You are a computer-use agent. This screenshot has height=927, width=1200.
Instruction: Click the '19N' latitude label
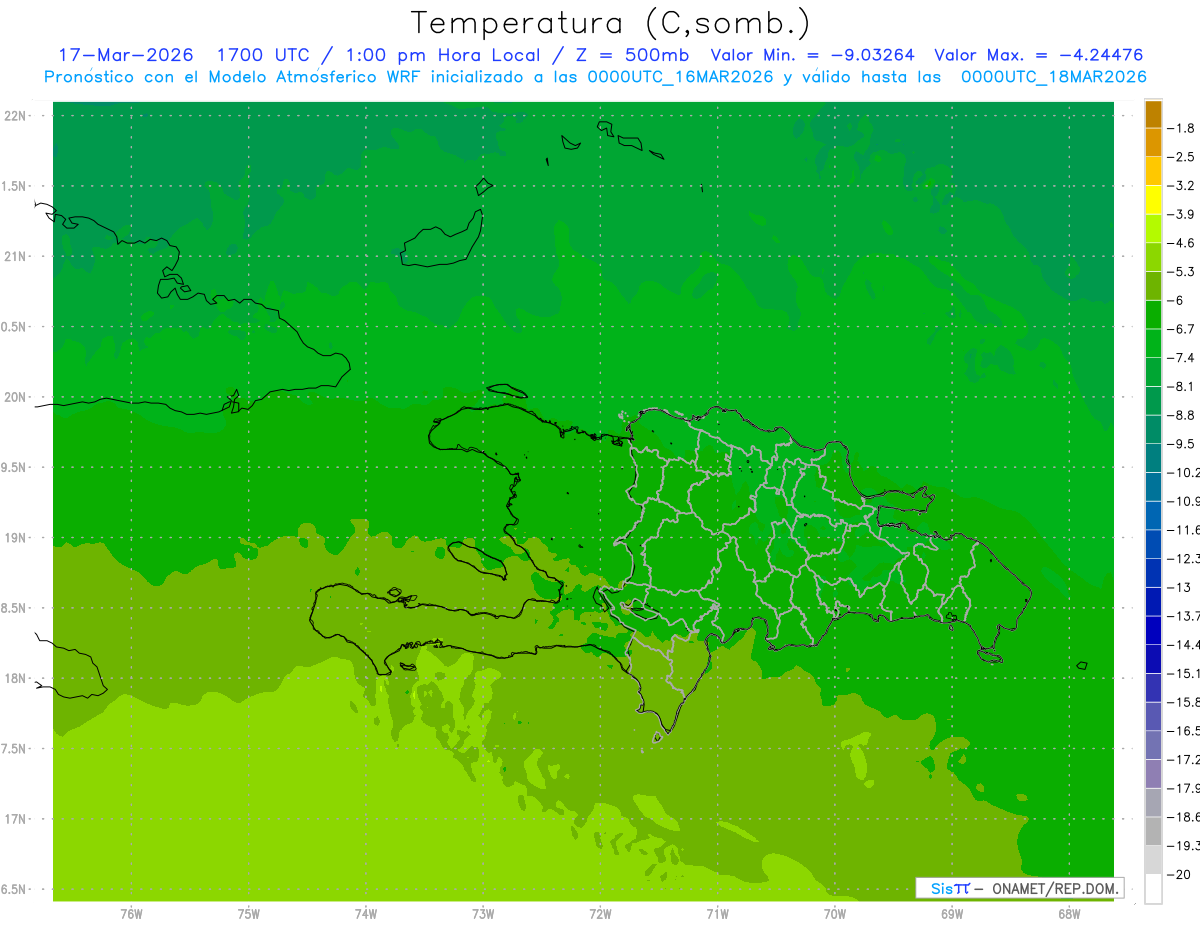pyautogui.click(x=17, y=538)
